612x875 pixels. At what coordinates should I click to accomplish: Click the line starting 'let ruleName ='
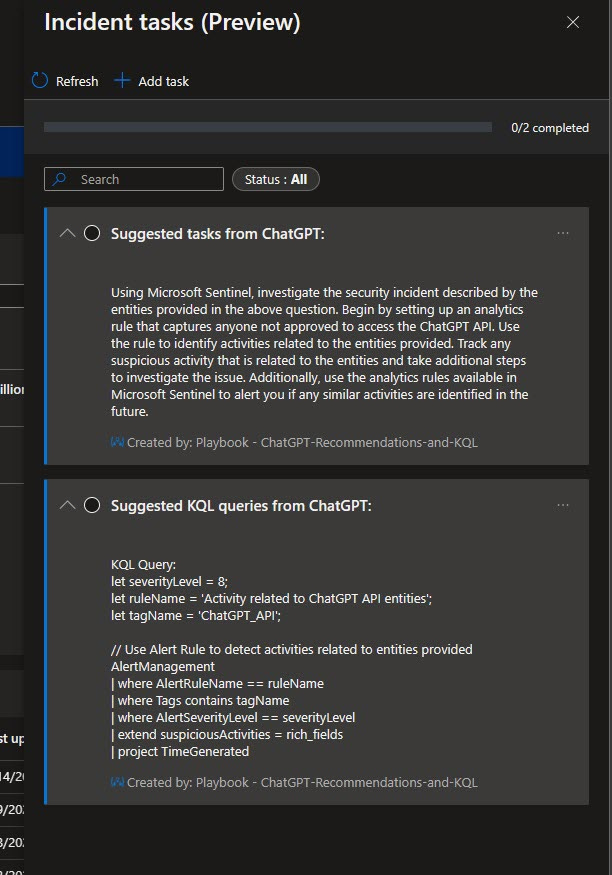[271, 598]
